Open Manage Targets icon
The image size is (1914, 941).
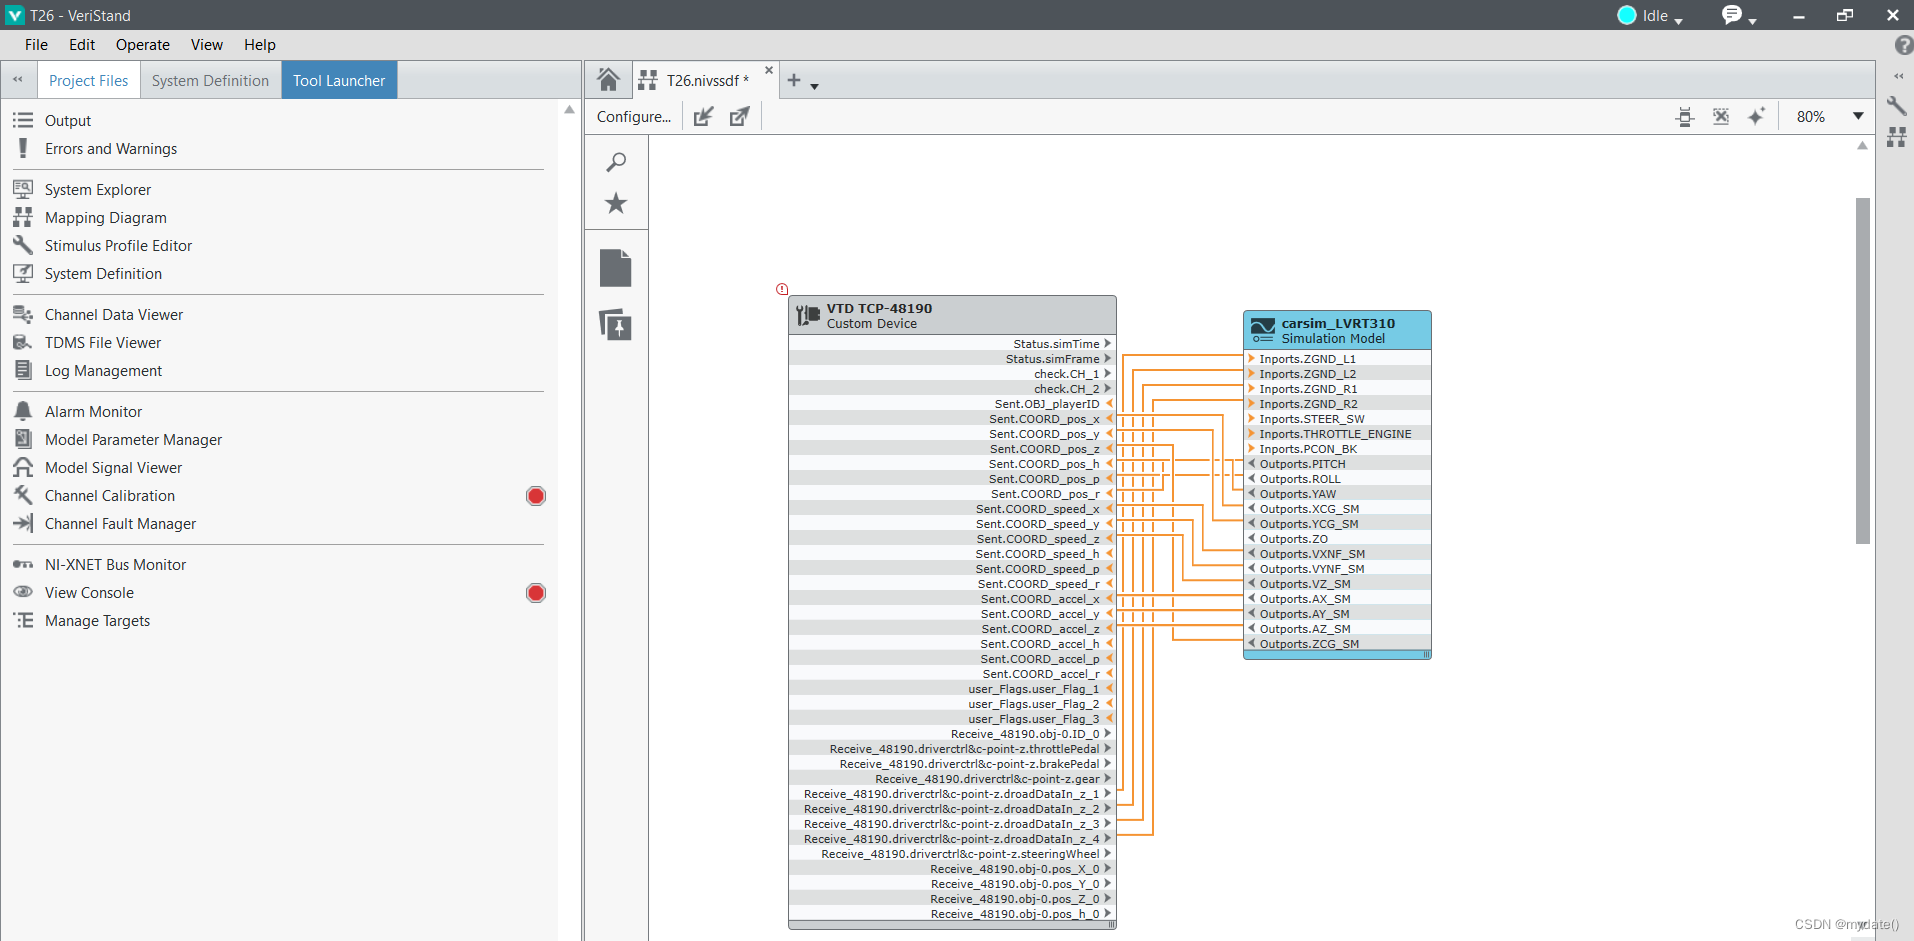pyautogui.click(x=23, y=621)
